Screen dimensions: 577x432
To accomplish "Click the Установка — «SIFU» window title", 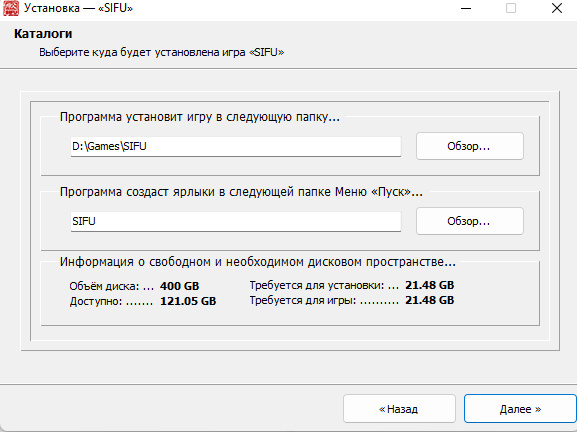I will 78,8.
